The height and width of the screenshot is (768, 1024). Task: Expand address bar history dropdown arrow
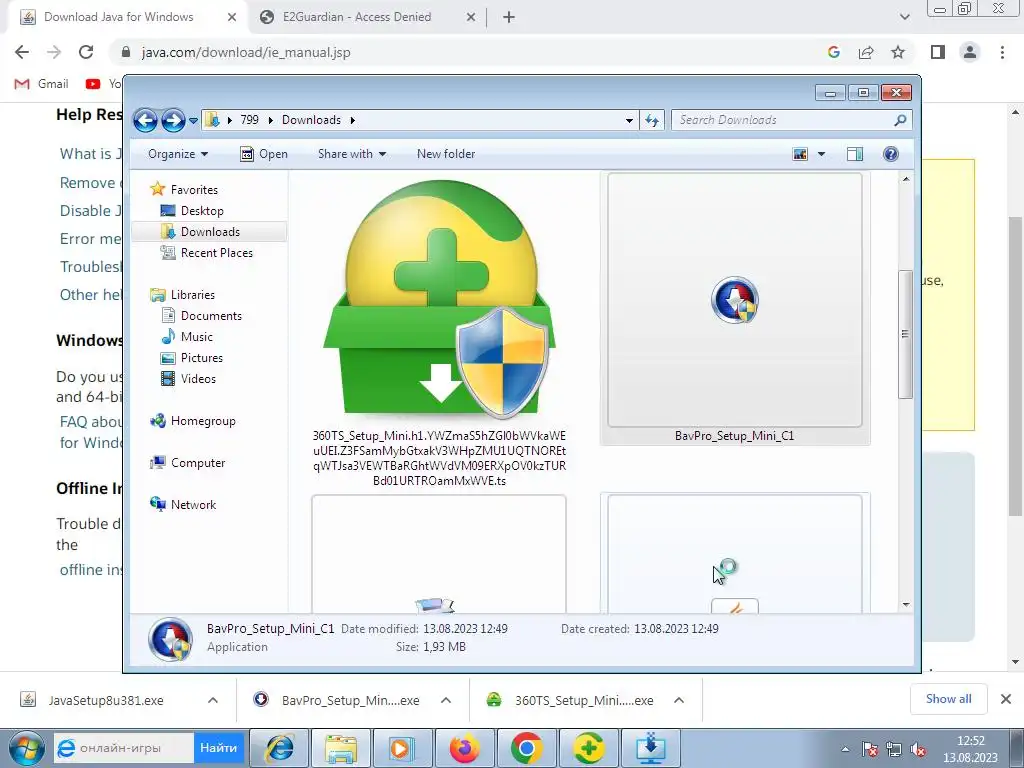tap(629, 120)
